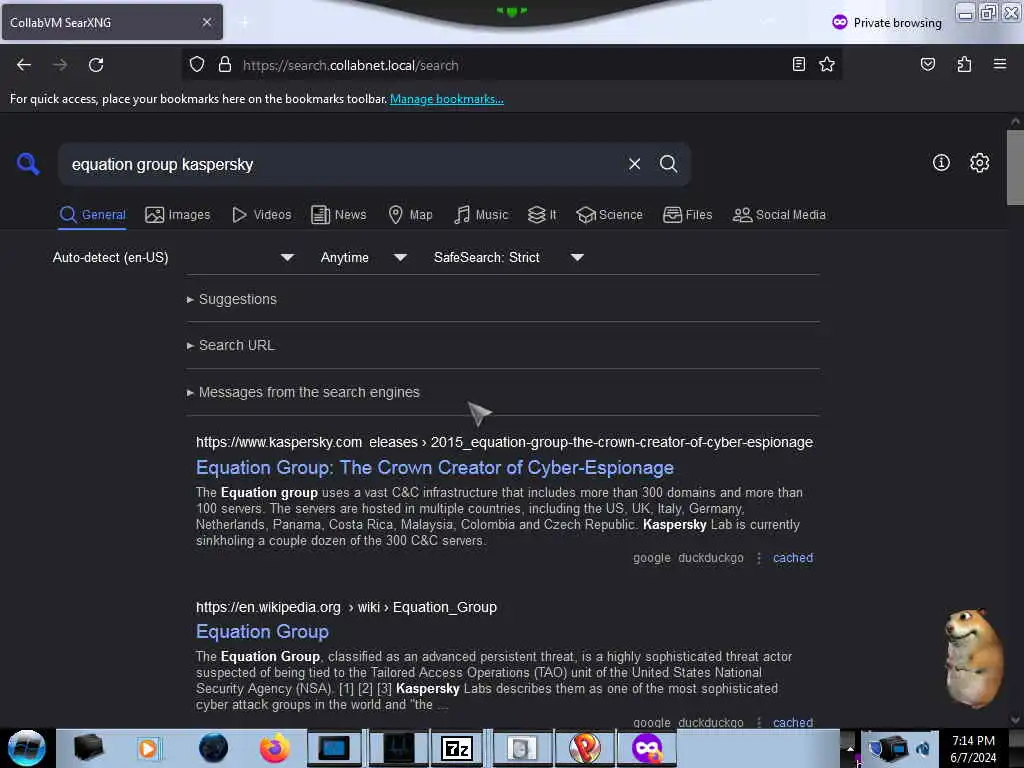The image size is (1024, 768).
Task: Open SearXNG preferences gear
Action: (979, 163)
